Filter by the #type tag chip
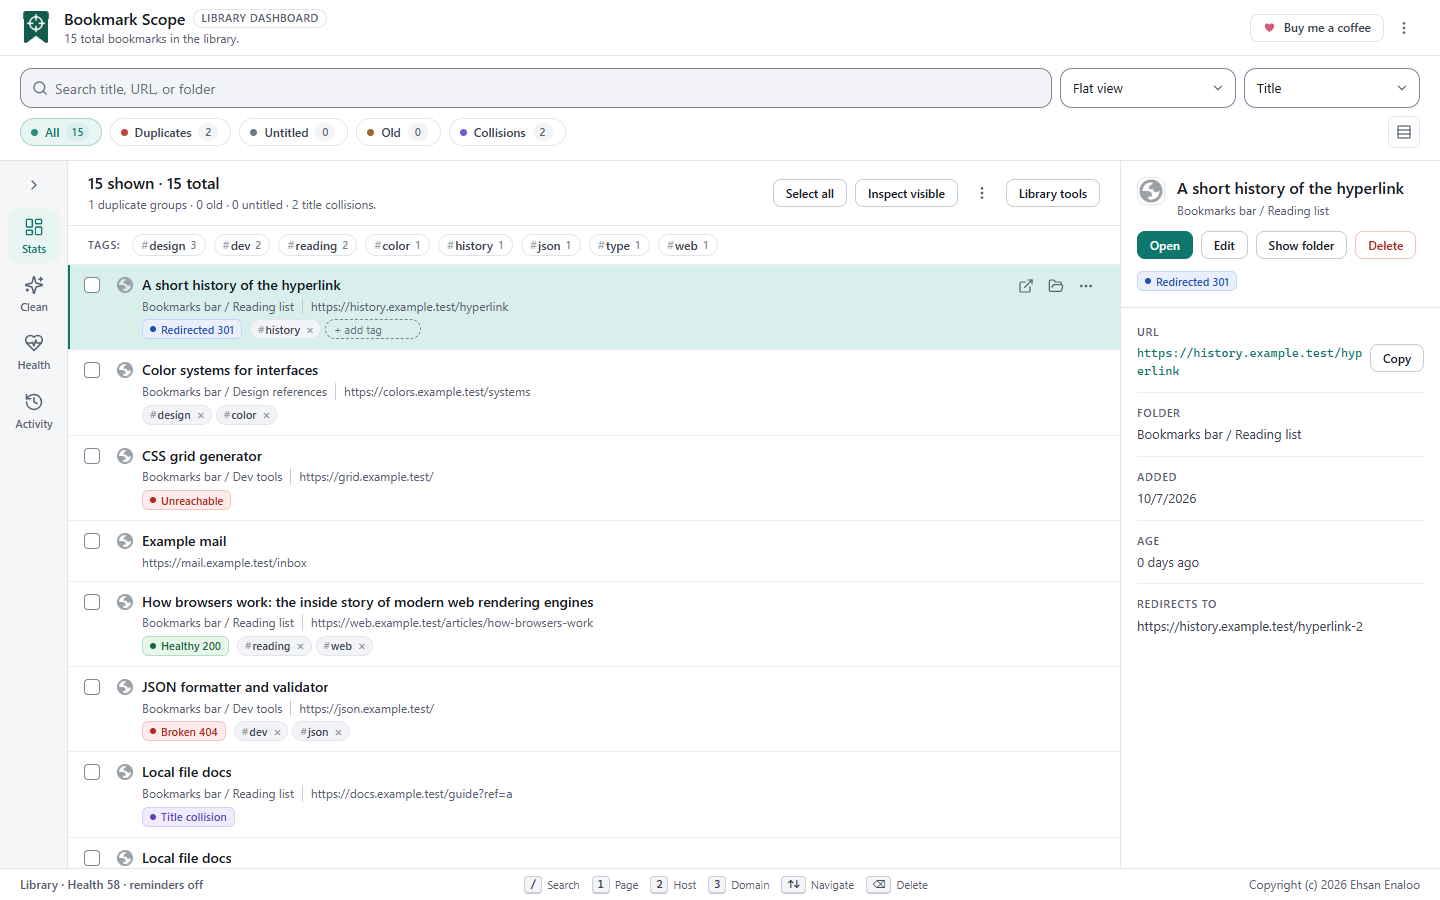Image resolution: width=1440 pixels, height=900 pixels. [619, 246]
